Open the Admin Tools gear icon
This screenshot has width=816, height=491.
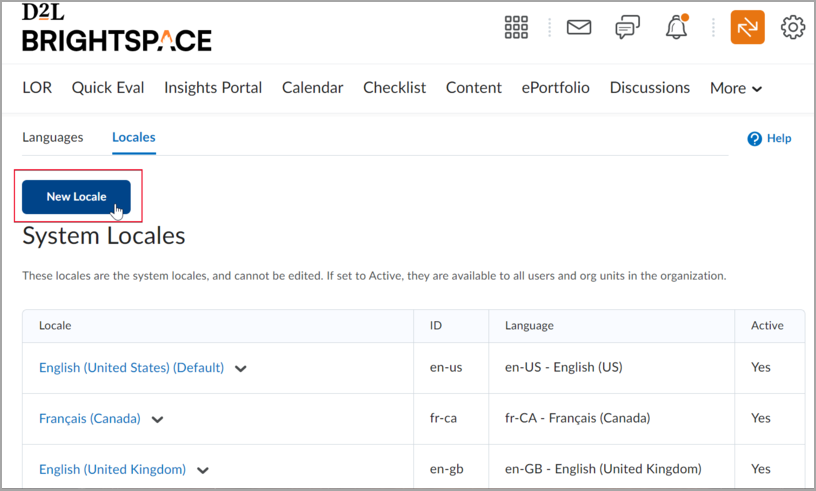pos(793,27)
